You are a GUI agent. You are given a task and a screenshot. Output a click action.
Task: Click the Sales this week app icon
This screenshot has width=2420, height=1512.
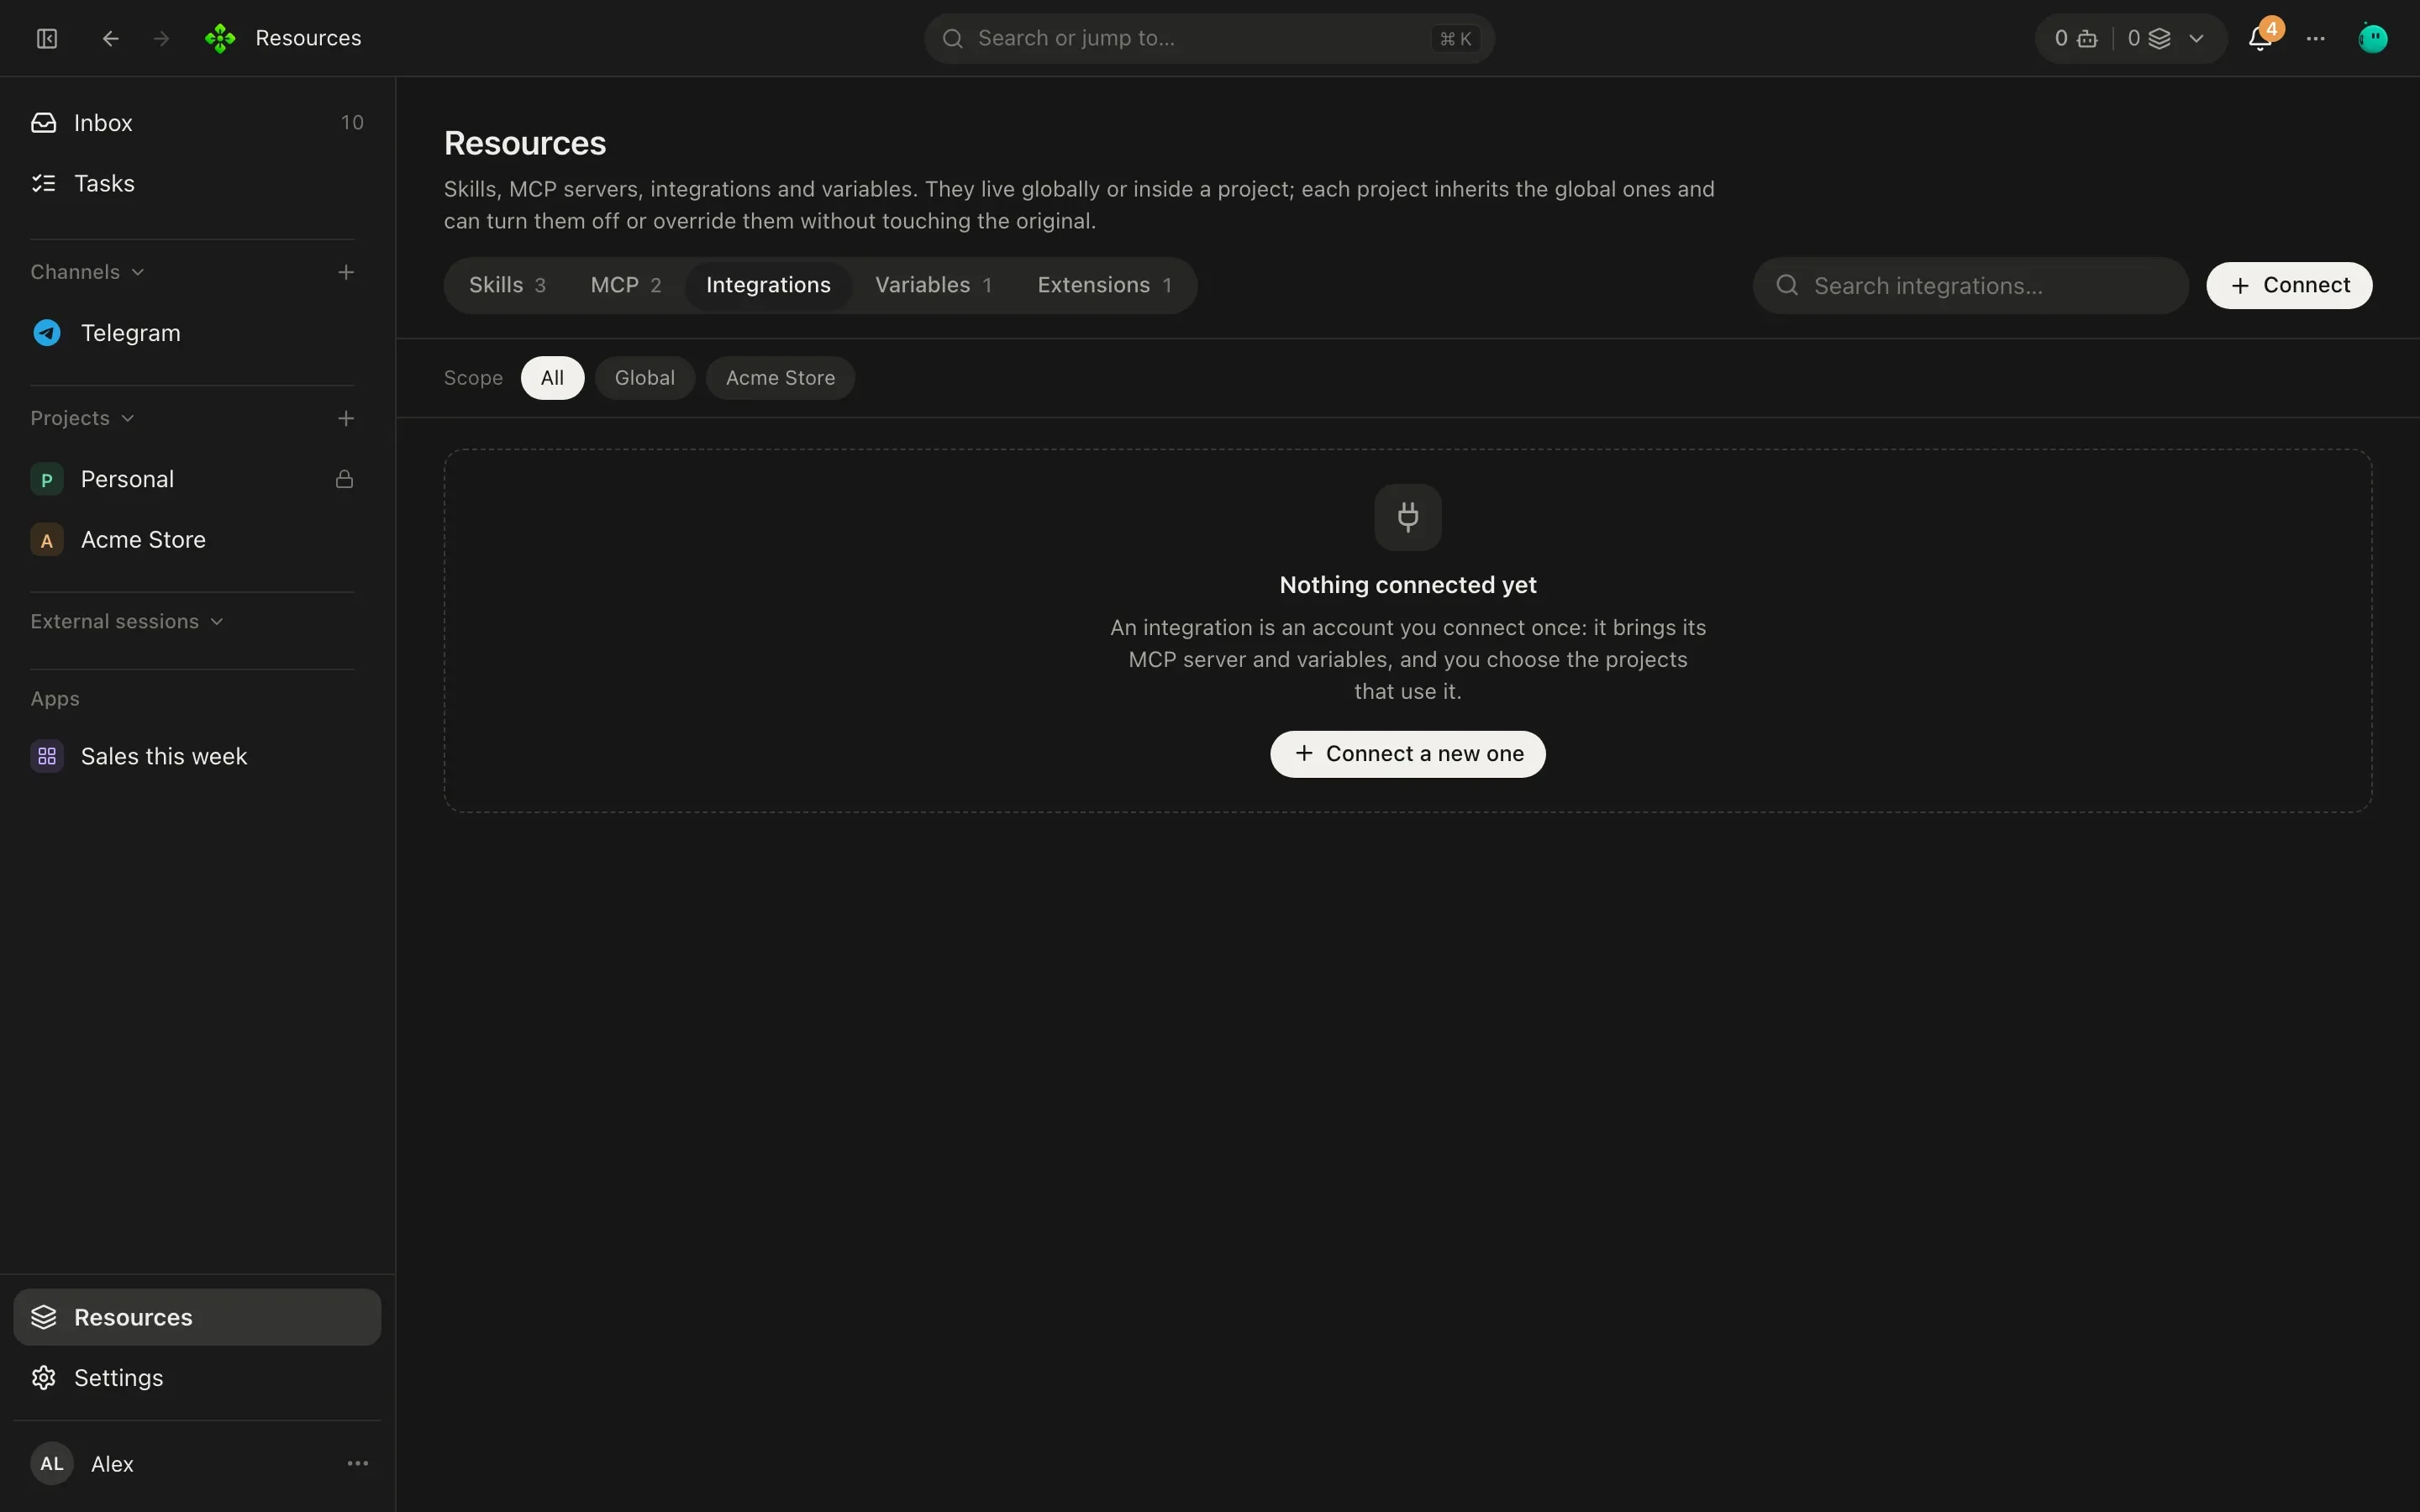pos(47,756)
